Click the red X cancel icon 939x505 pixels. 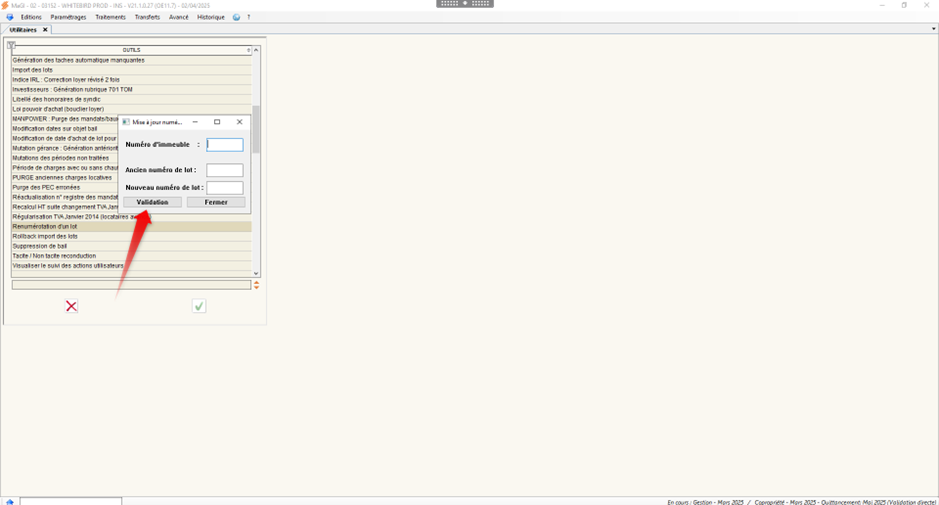point(71,306)
